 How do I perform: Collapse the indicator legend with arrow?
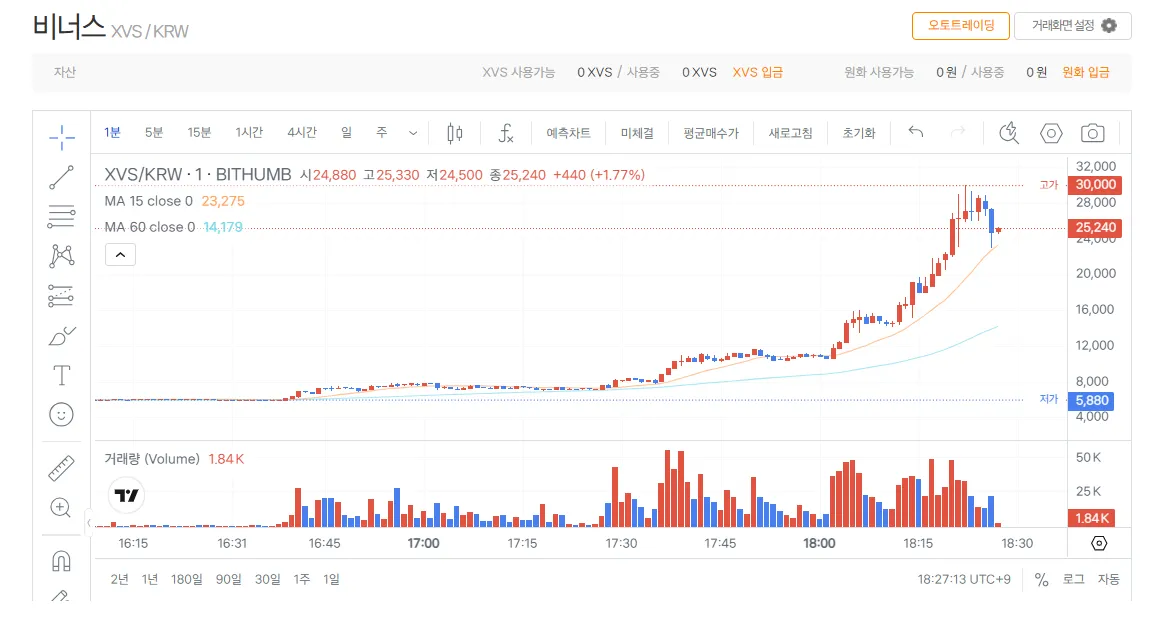tap(120, 255)
